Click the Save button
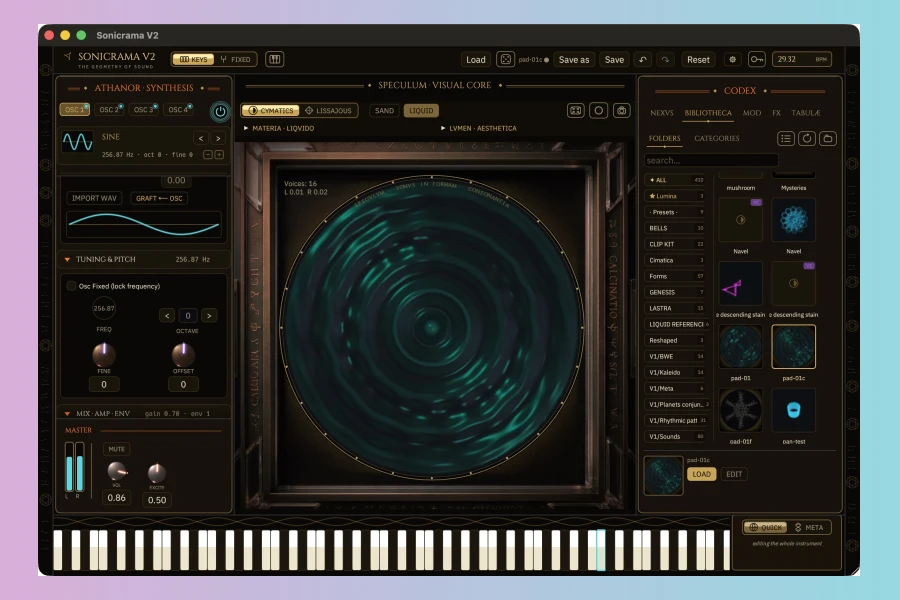The height and width of the screenshot is (600, 900). pos(614,60)
